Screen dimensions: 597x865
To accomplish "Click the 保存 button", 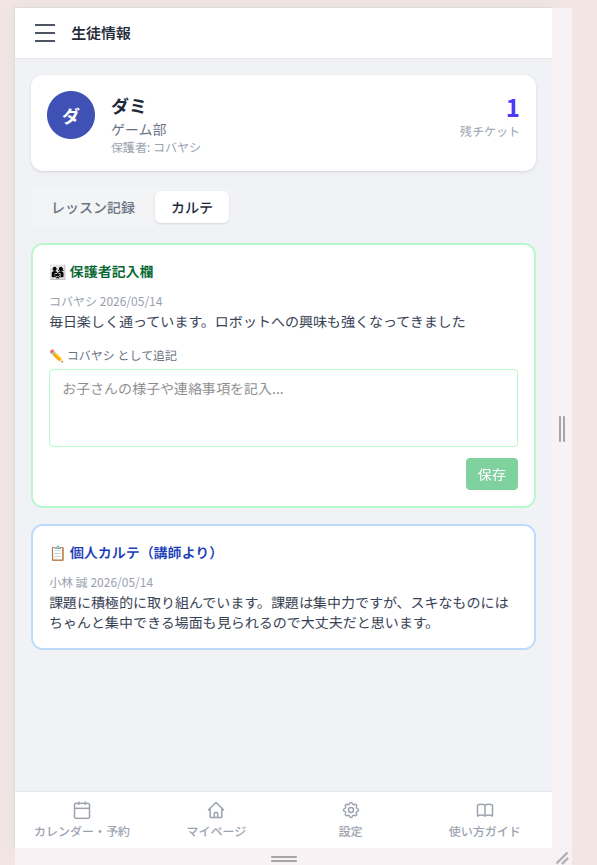I will tap(492, 474).
